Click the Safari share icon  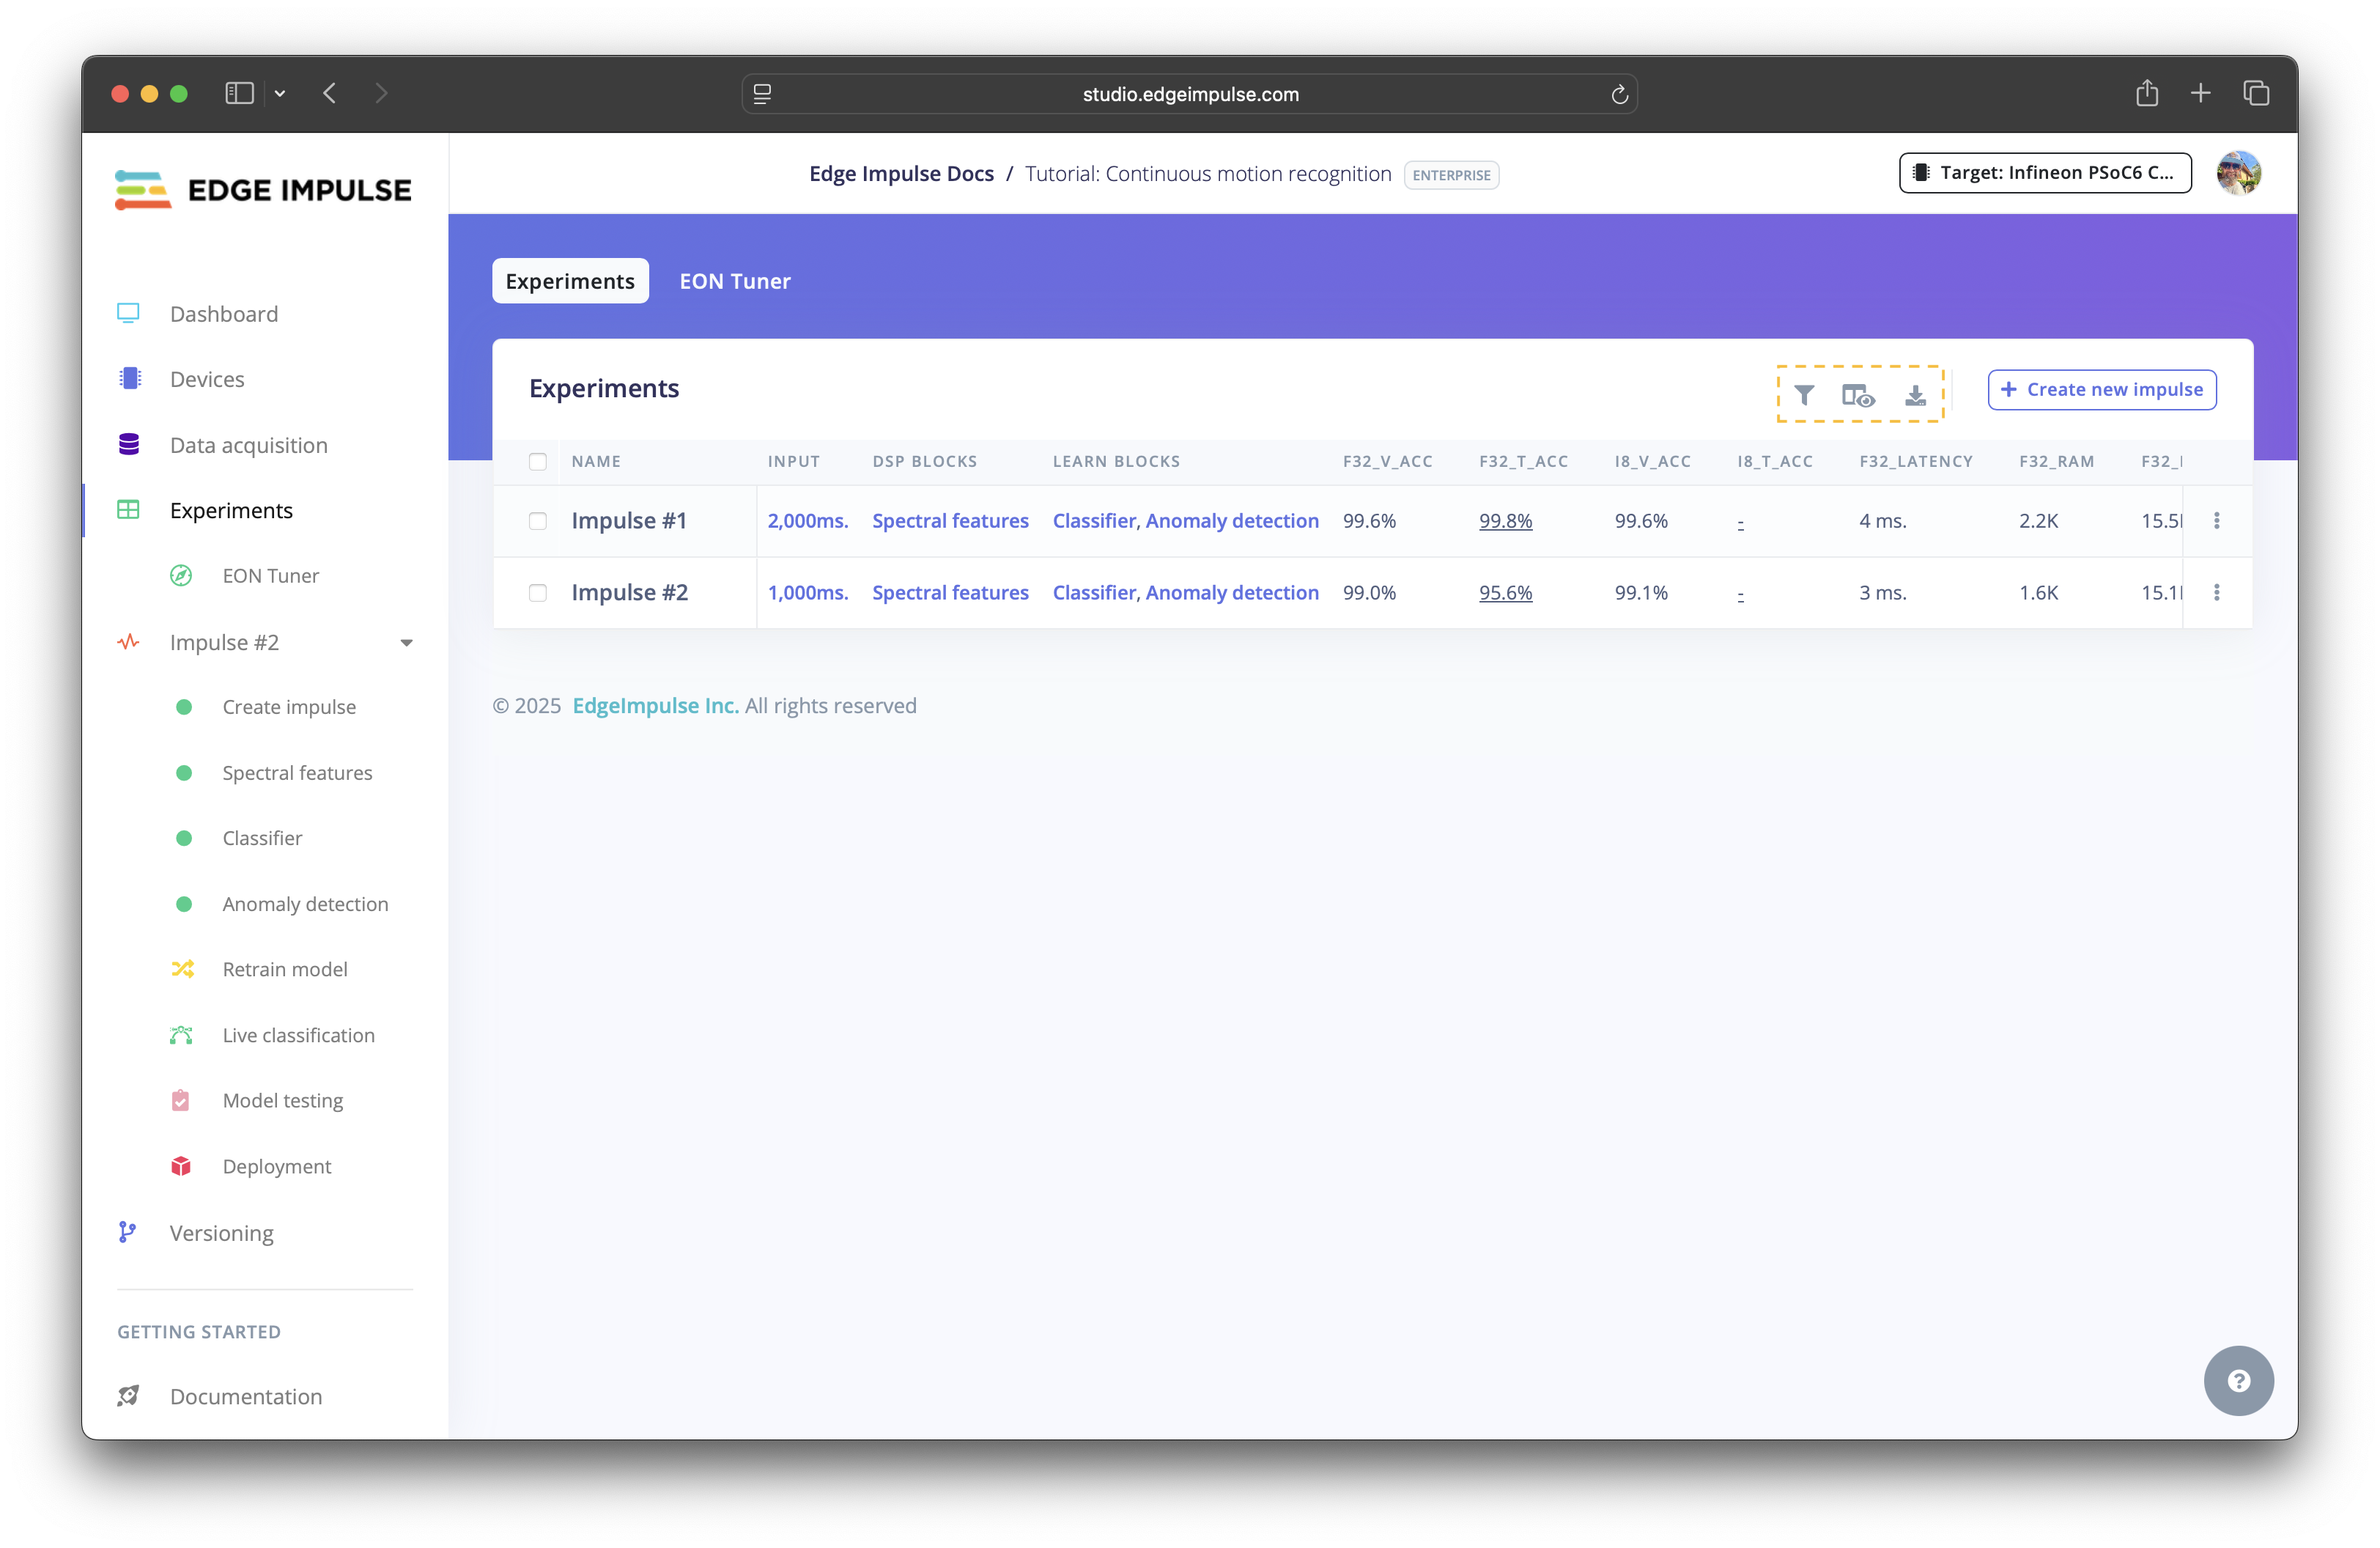coord(2147,94)
